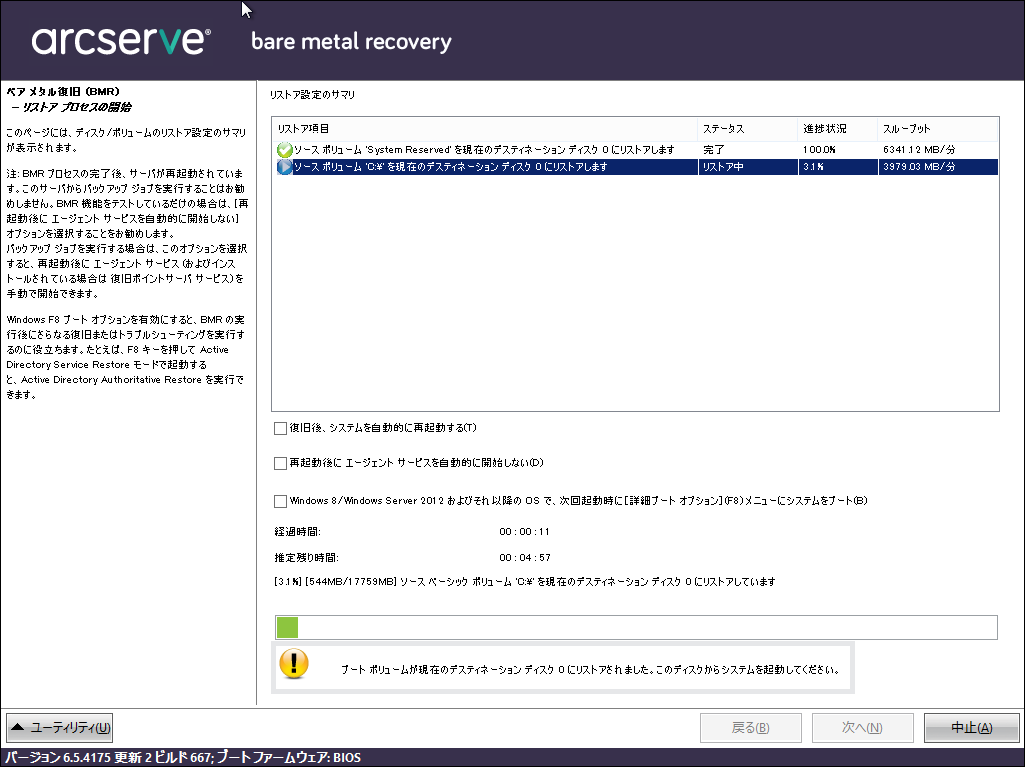Click the yellow warning exclamation icon
Screen dimensions: 1025x767
[294, 664]
